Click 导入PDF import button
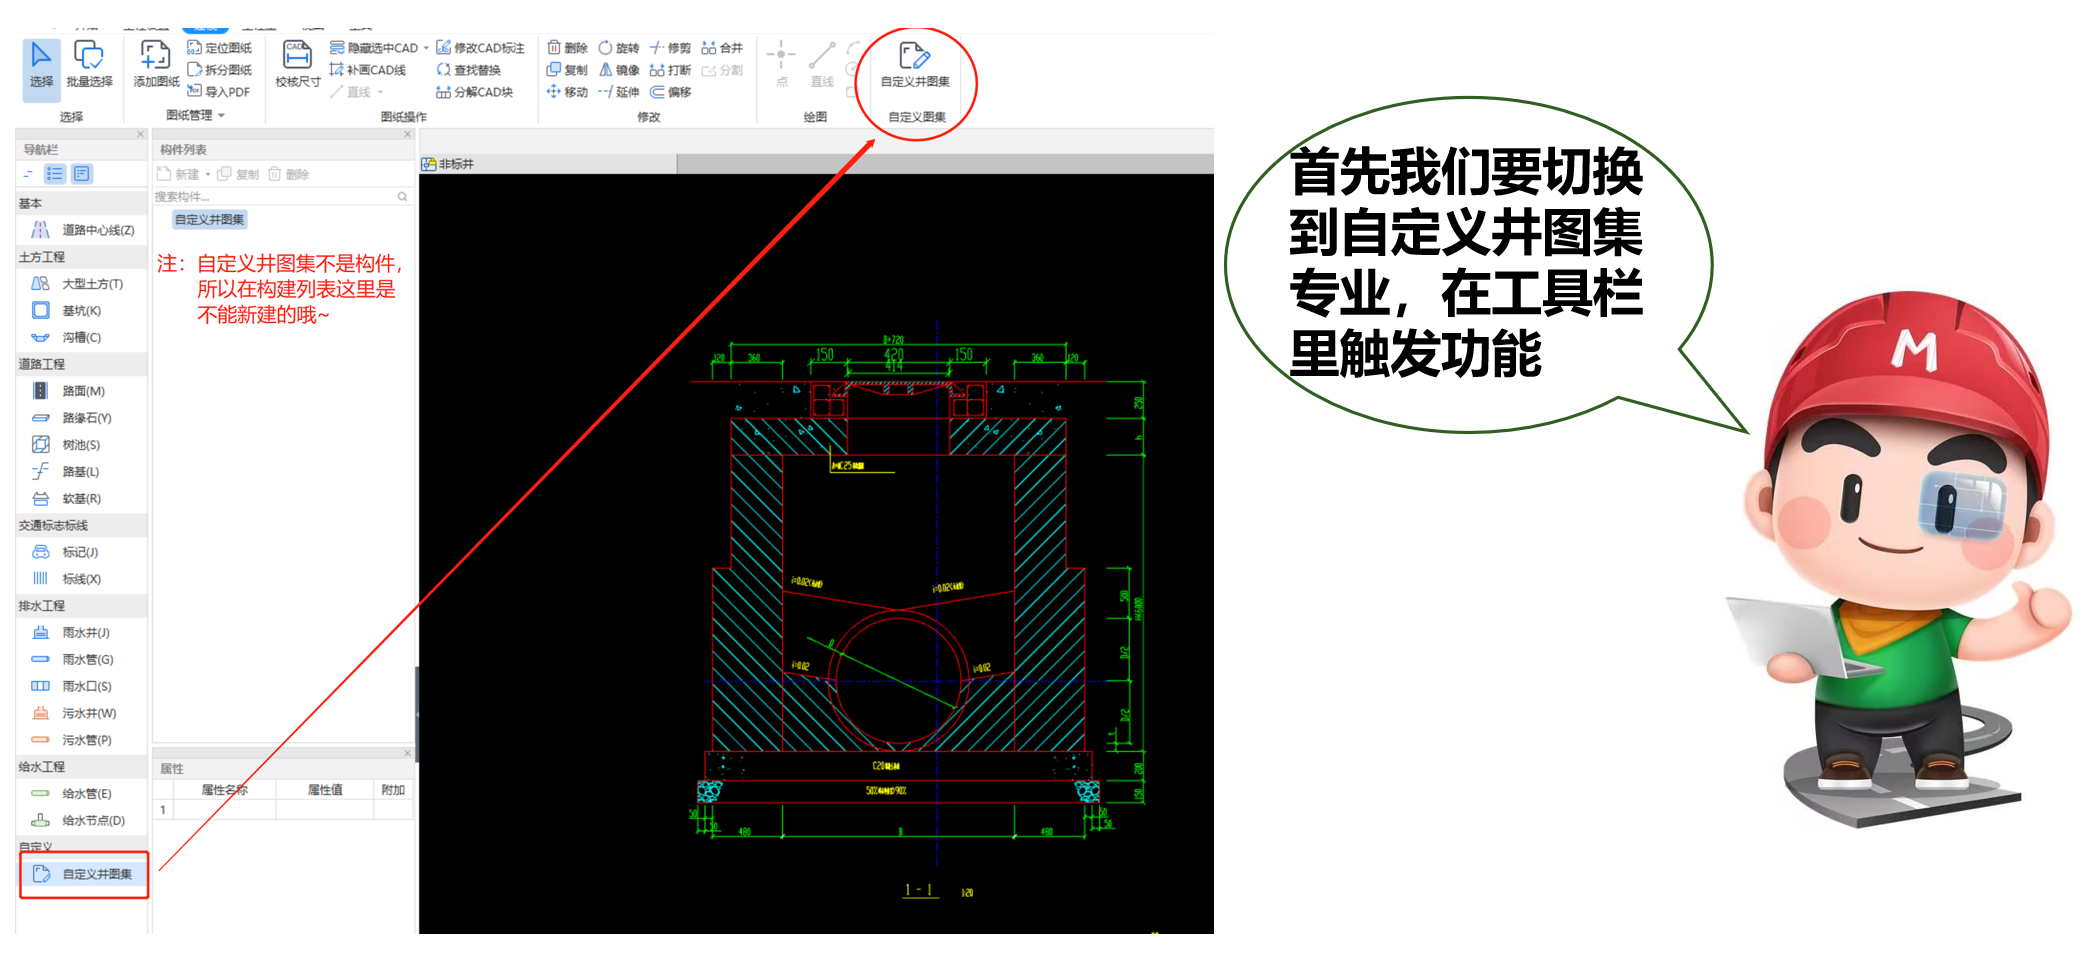 219,92
